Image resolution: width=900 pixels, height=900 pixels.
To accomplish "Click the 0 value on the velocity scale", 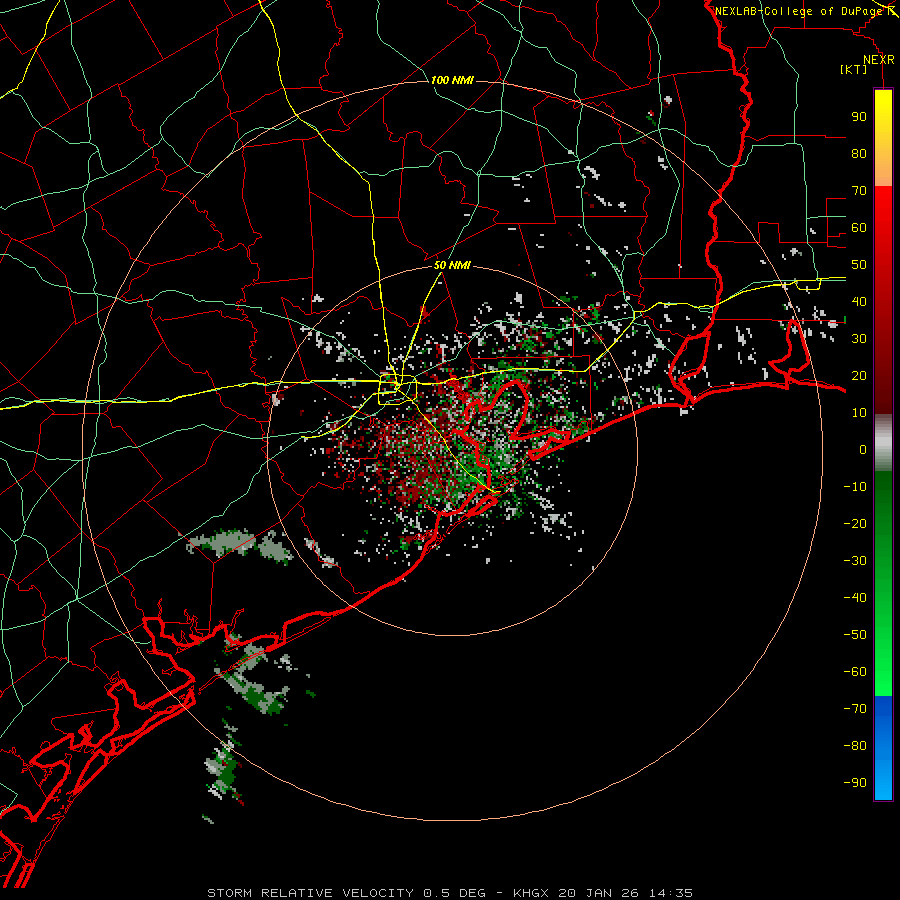I will 863,449.
